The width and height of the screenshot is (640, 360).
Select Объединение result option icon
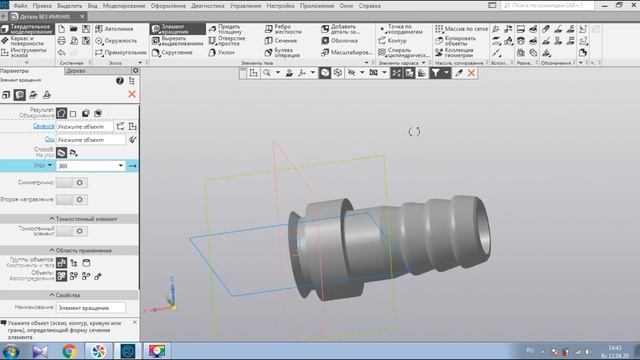(x=61, y=113)
